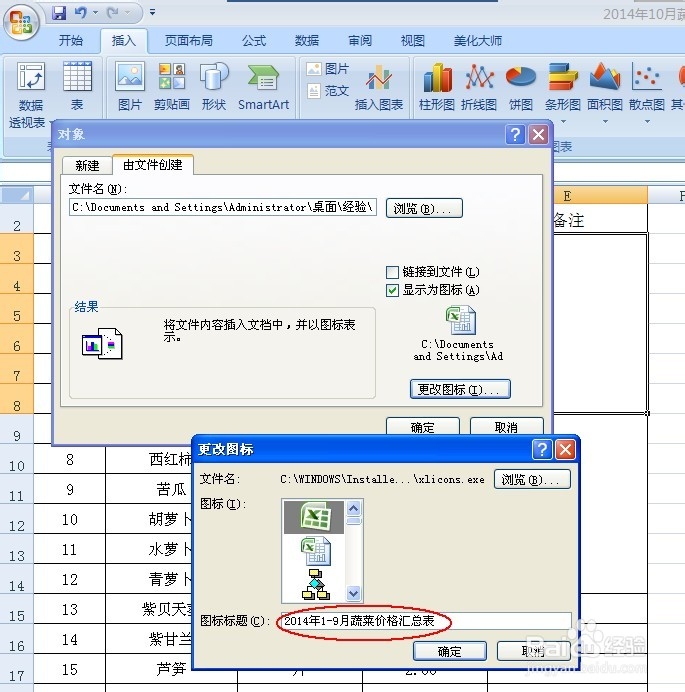Open the shapes gallery (形状)
The image size is (685, 692).
(214, 86)
